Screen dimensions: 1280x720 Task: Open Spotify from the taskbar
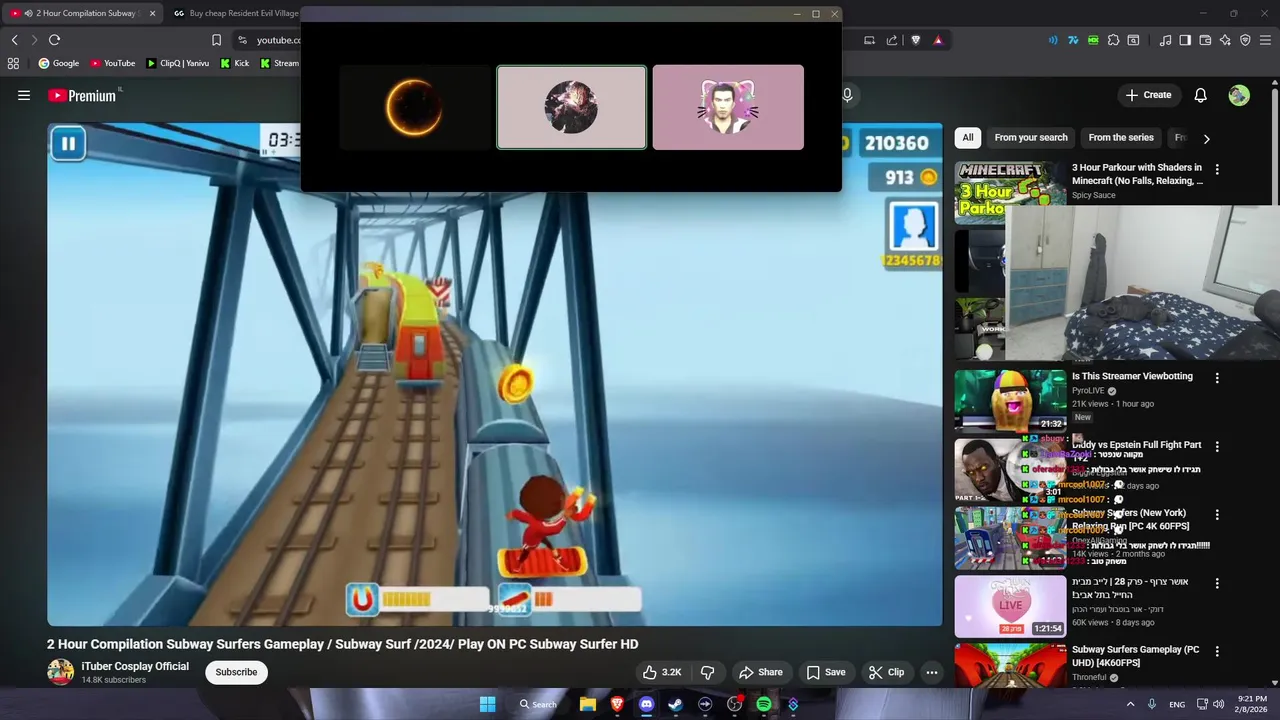pyautogui.click(x=764, y=704)
